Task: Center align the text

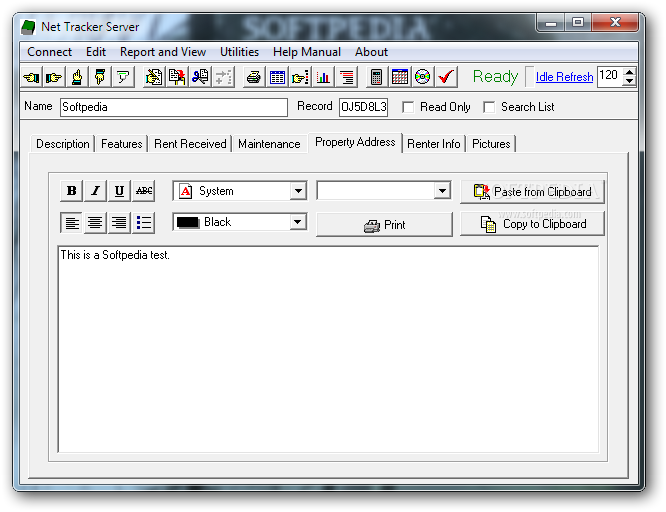Action: coord(96,222)
